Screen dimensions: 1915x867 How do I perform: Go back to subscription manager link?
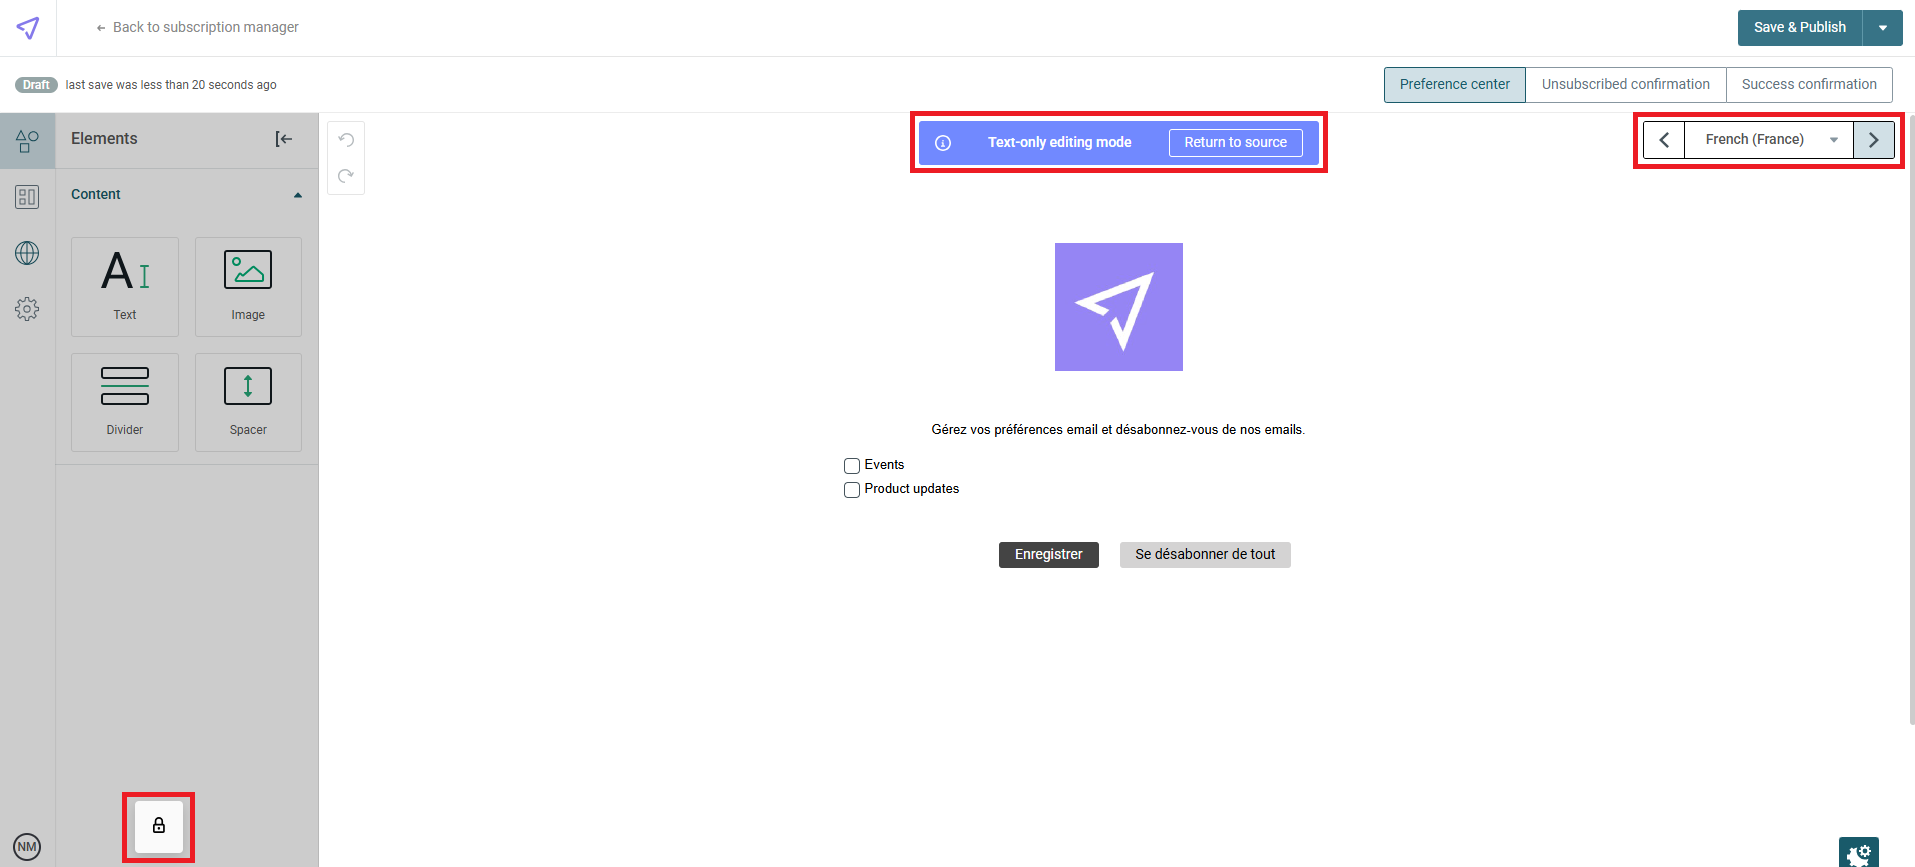(x=197, y=28)
